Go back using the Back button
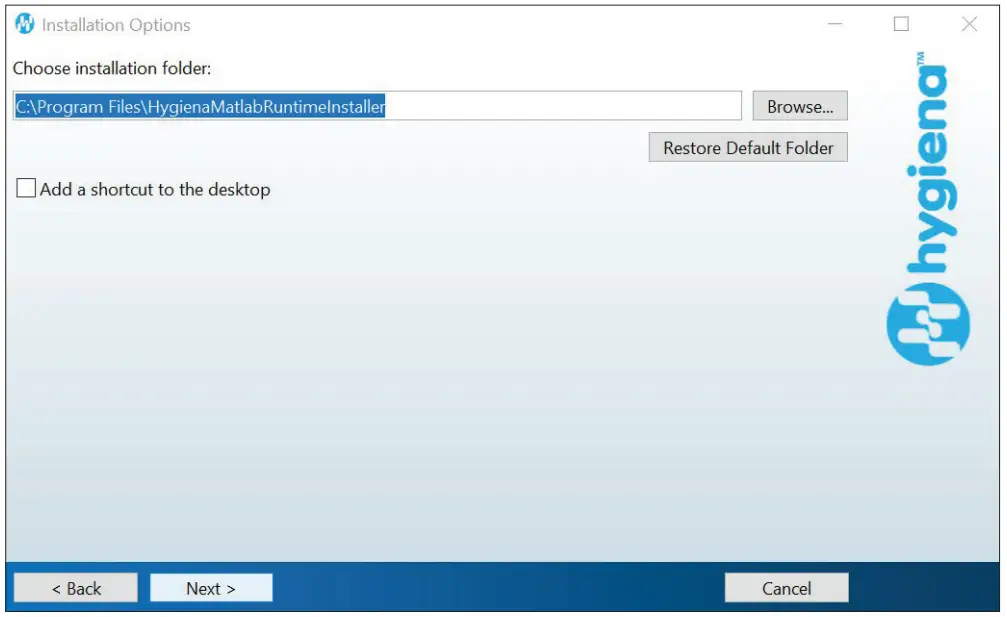The height and width of the screenshot is (617, 1007). [75, 587]
